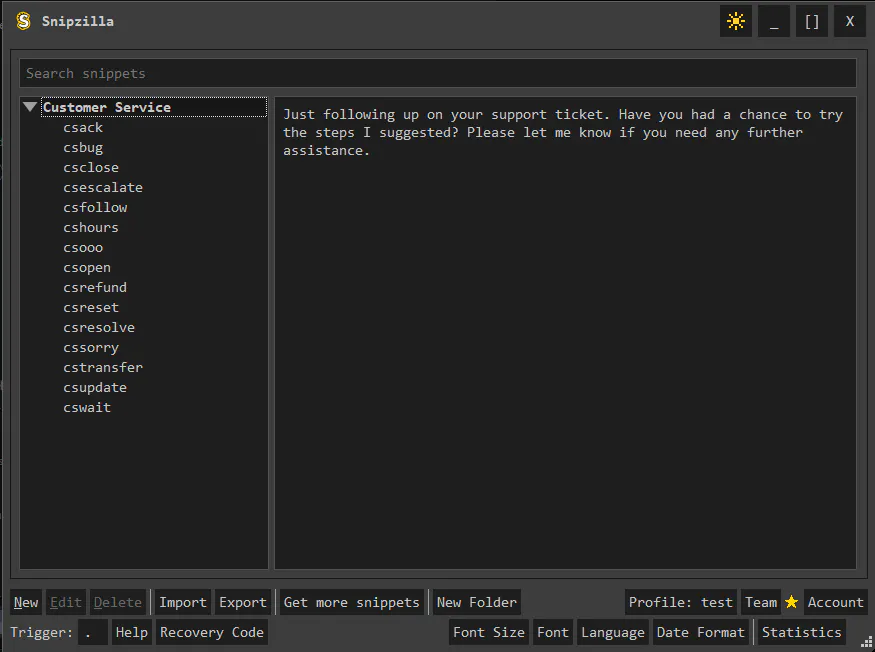
Task: Click Get more snippets
Action: pos(352,602)
